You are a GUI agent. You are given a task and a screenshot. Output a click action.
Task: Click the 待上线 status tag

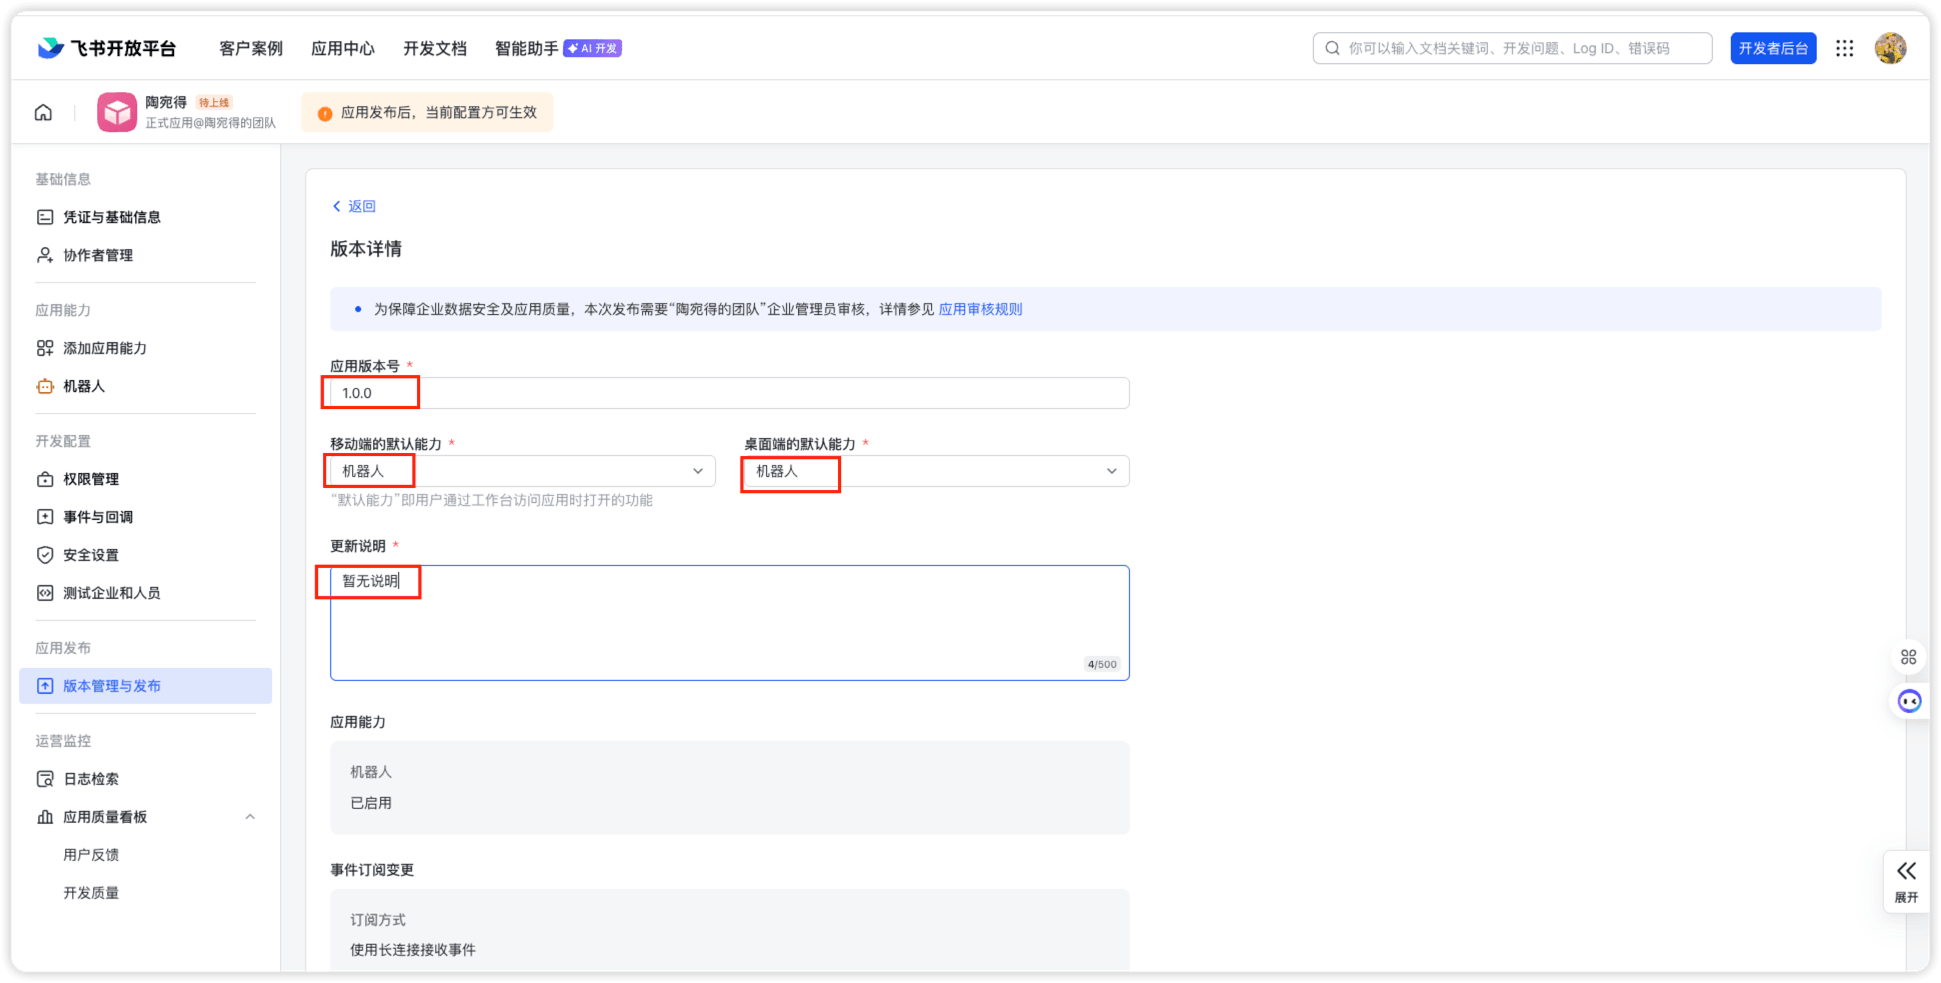pyautogui.click(x=214, y=102)
